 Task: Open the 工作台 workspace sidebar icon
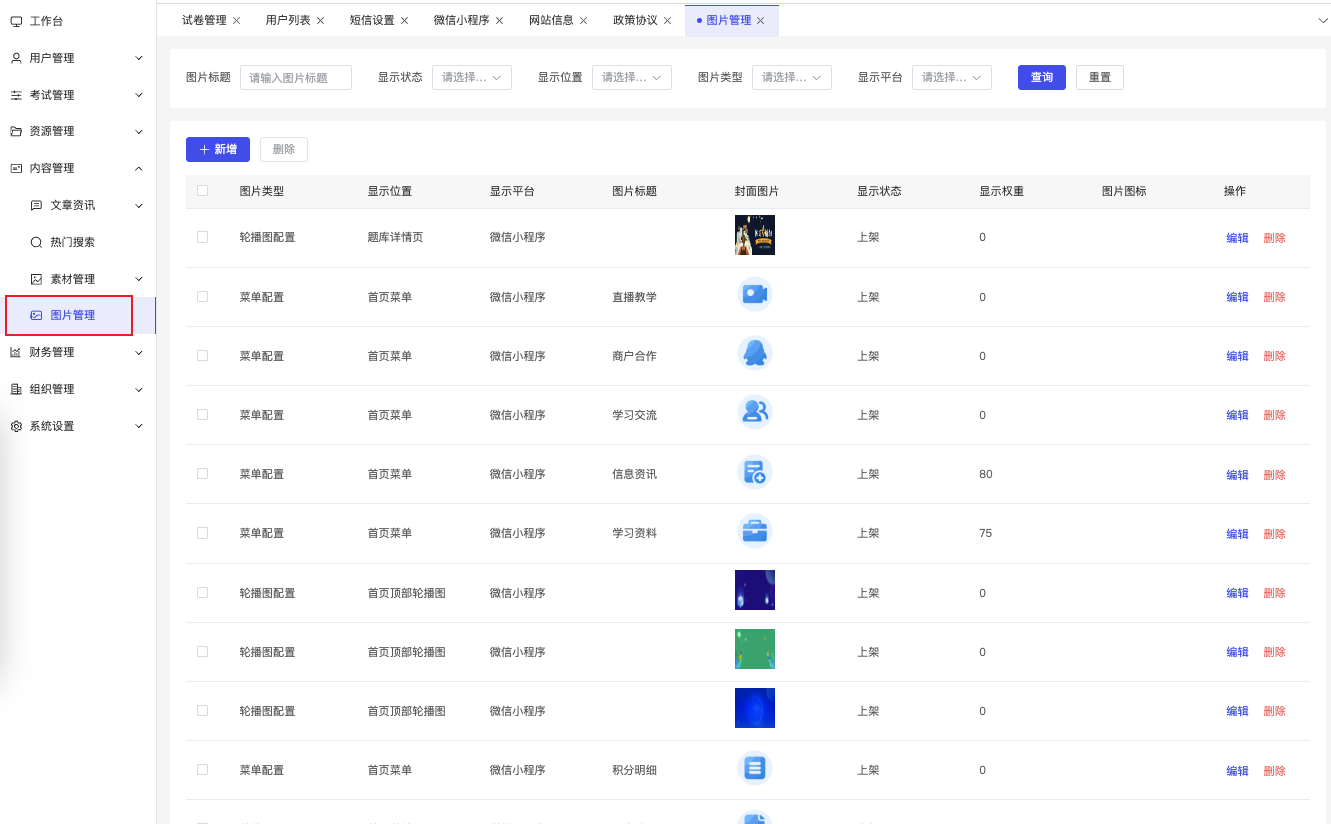[15, 20]
